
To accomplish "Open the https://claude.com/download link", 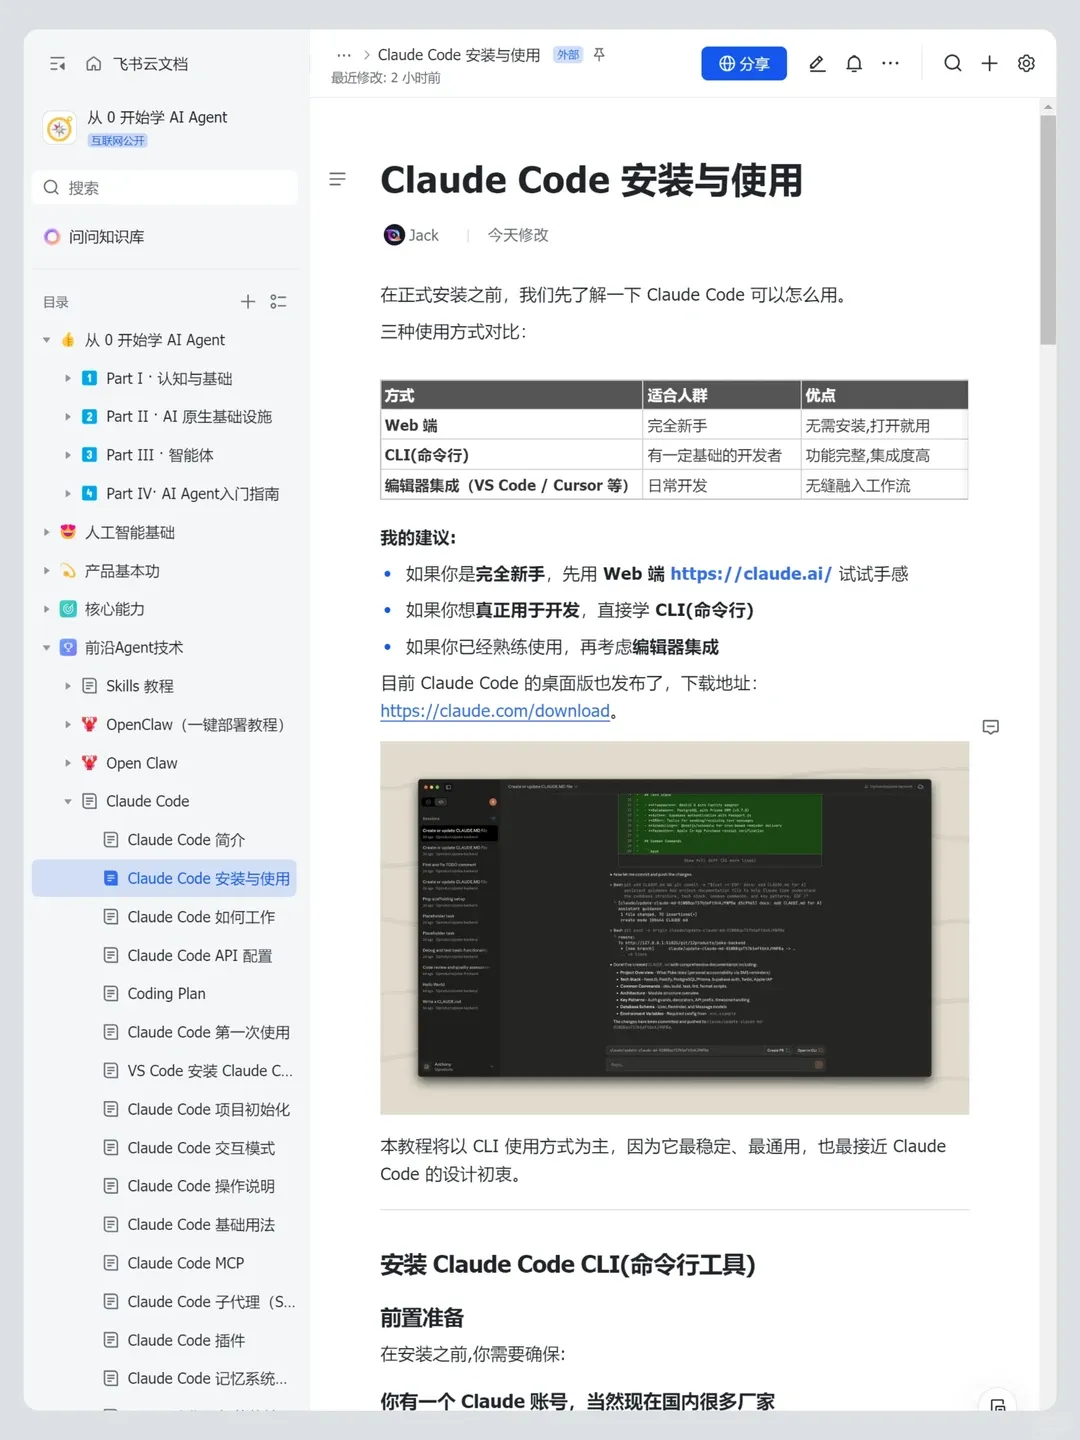I will click(x=495, y=711).
